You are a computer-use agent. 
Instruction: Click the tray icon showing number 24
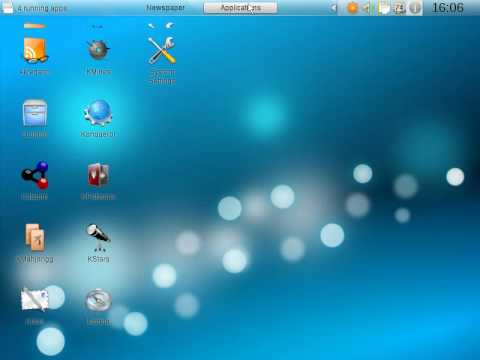click(399, 8)
